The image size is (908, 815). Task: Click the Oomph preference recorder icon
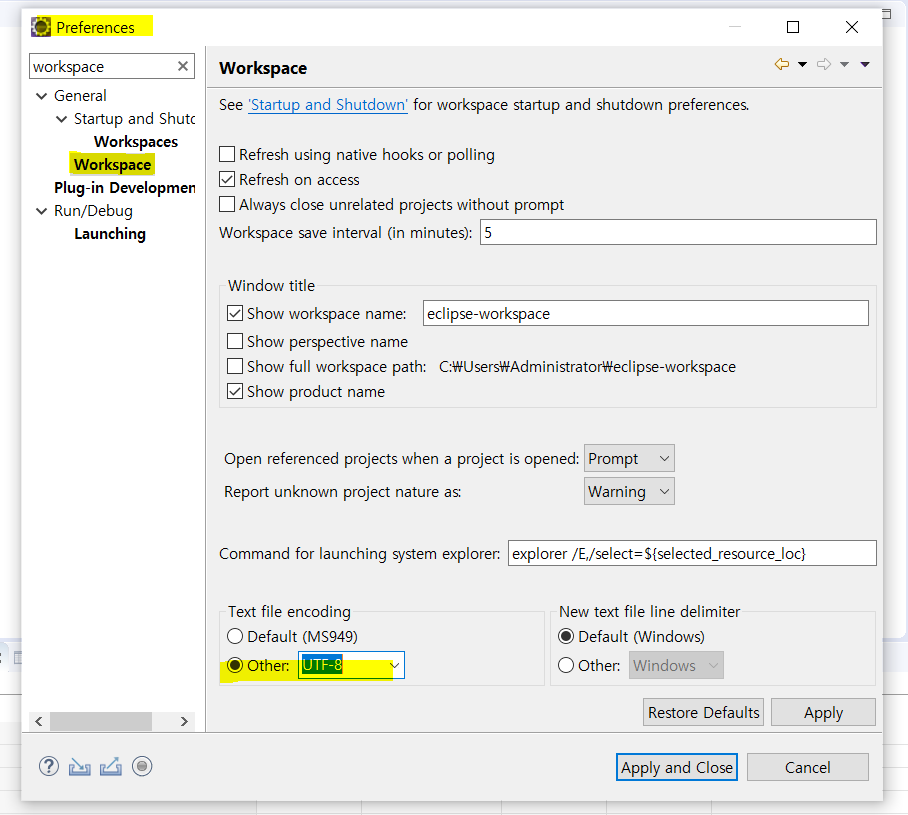point(142,766)
